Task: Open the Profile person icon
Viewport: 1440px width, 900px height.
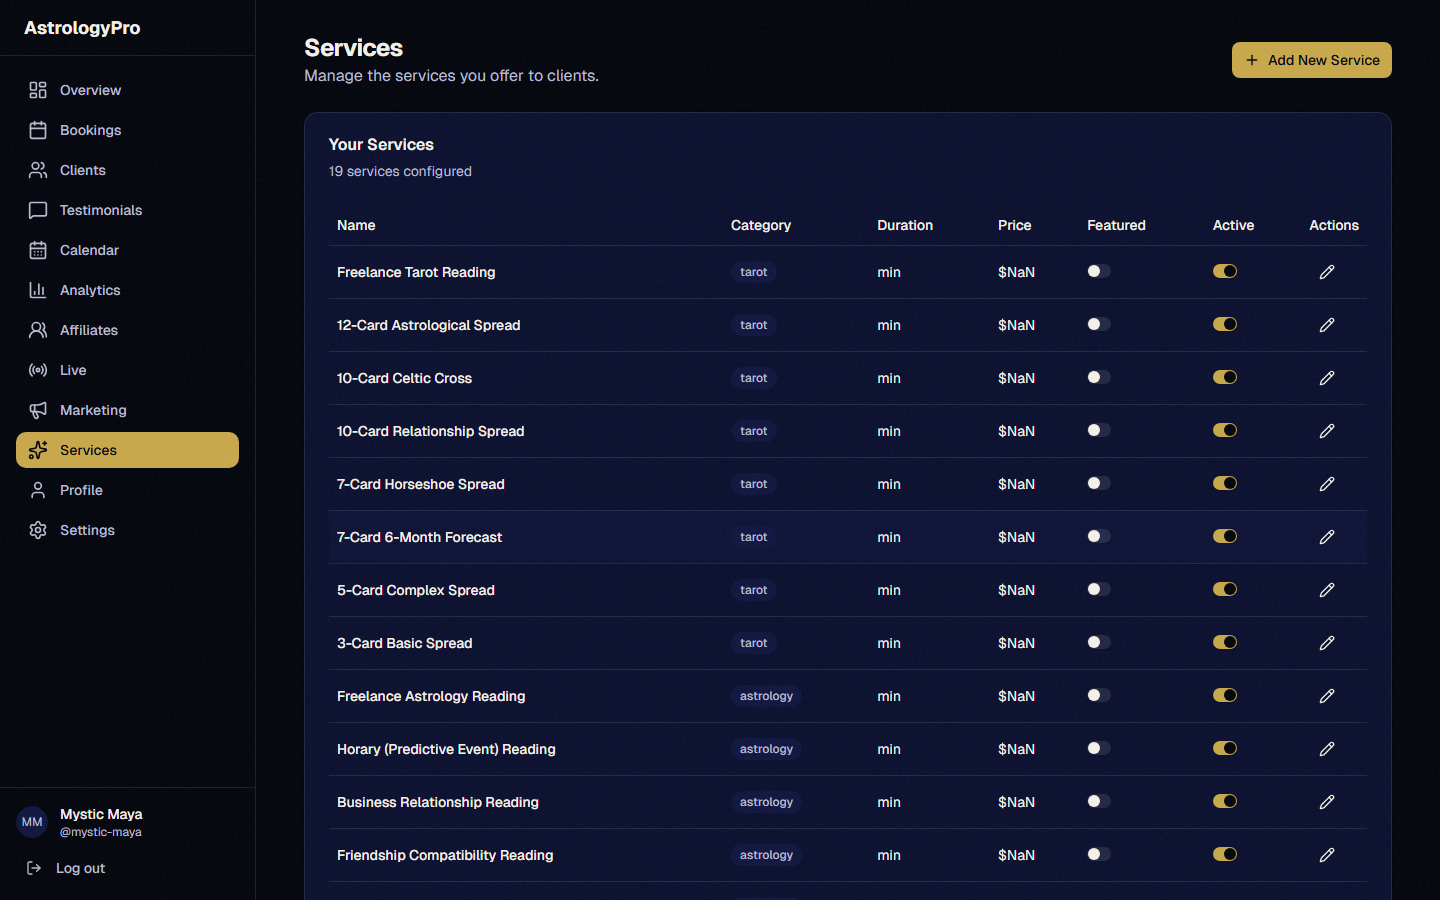Action: pyautogui.click(x=38, y=490)
